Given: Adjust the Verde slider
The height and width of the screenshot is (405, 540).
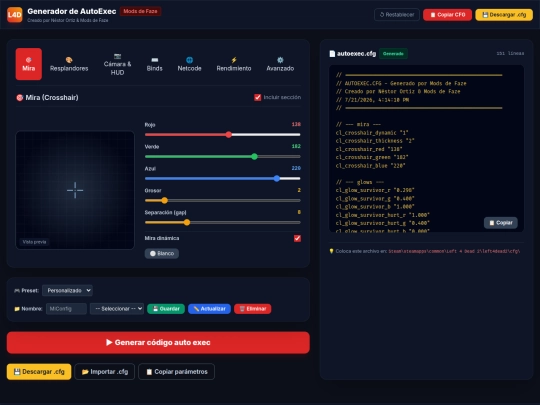Looking at the screenshot, I should (x=222, y=157).
